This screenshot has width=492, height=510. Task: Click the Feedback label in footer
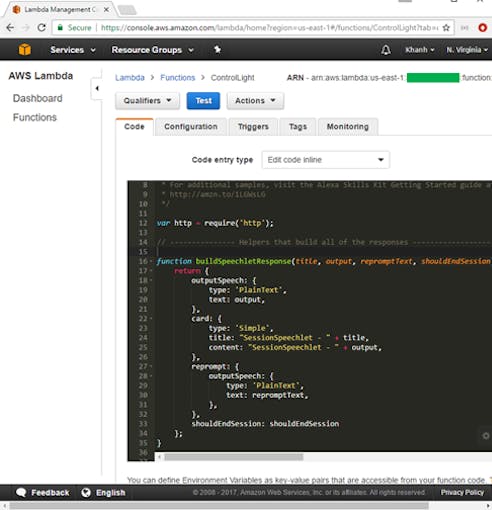point(50,493)
